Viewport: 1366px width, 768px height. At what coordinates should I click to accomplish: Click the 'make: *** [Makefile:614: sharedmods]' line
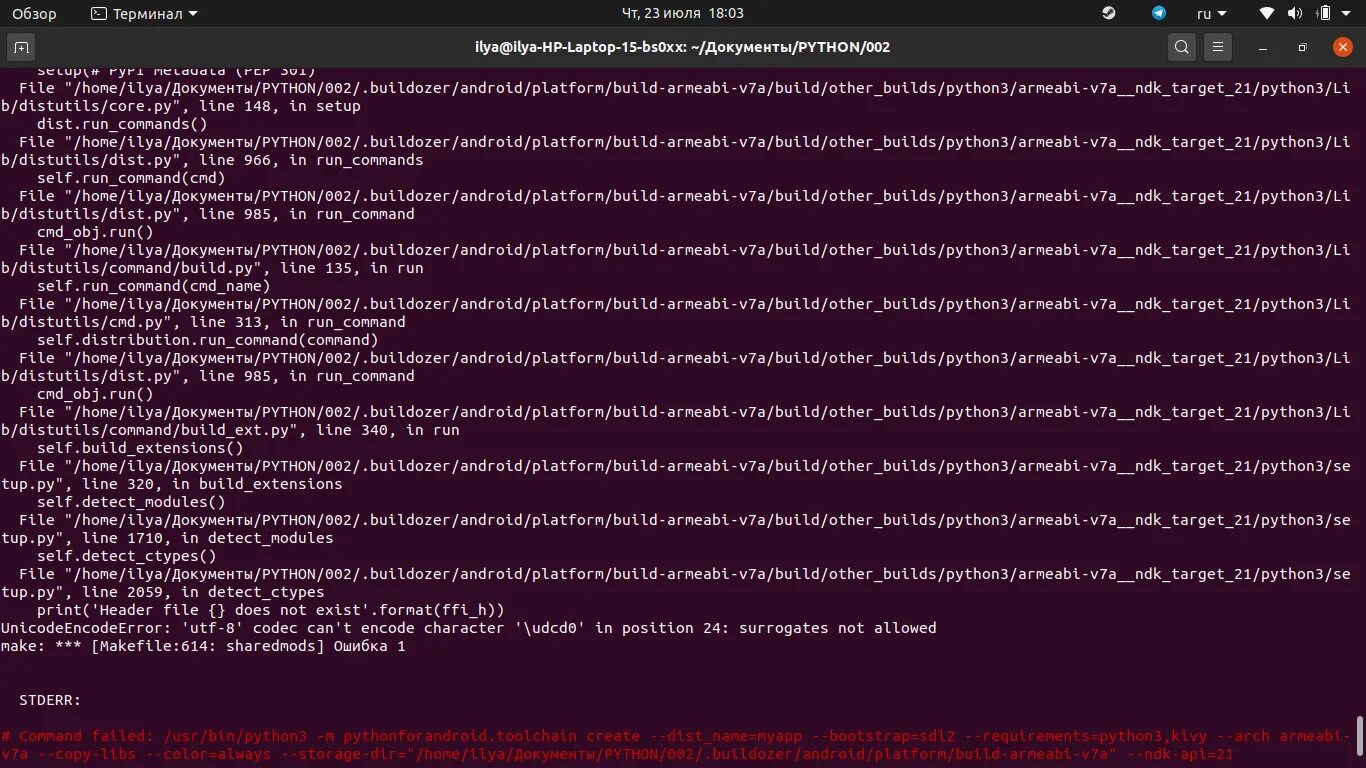pyautogui.click(x=203, y=646)
